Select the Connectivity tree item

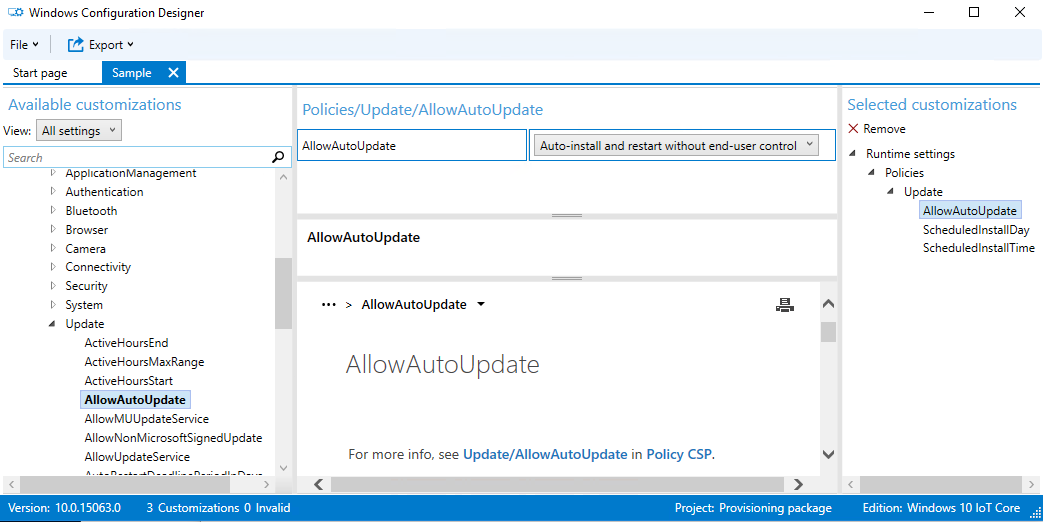(98, 267)
